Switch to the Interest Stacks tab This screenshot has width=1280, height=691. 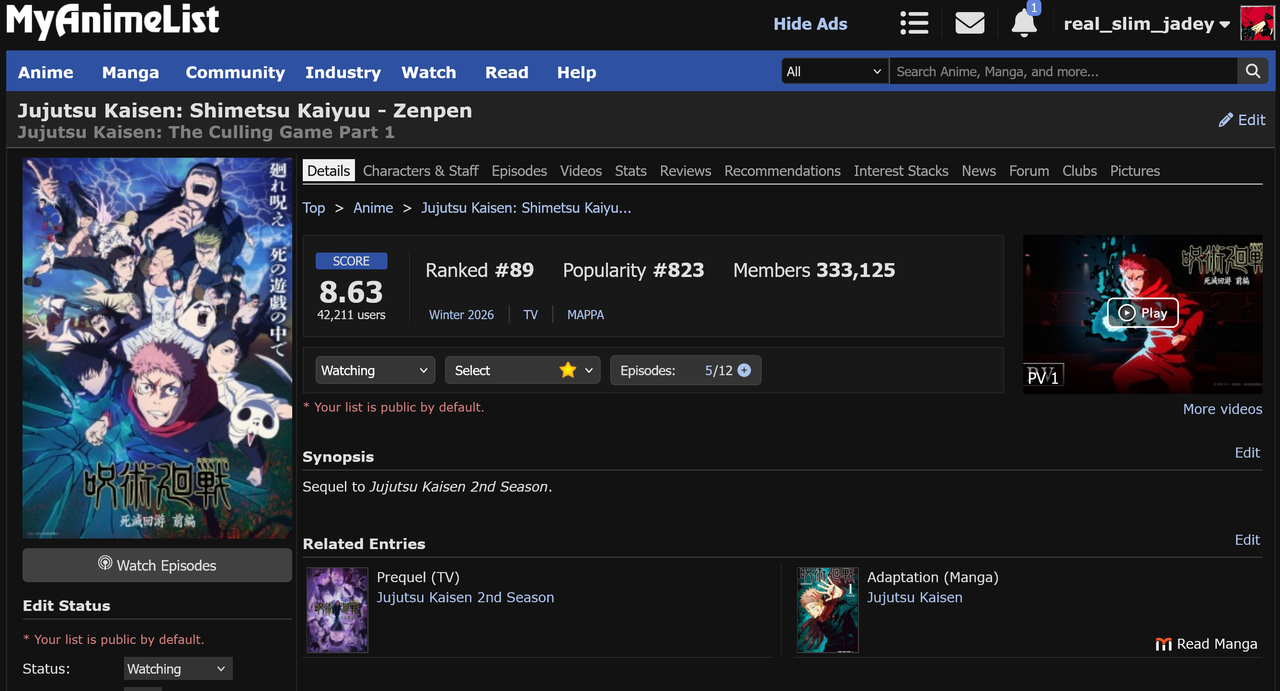pos(901,171)
